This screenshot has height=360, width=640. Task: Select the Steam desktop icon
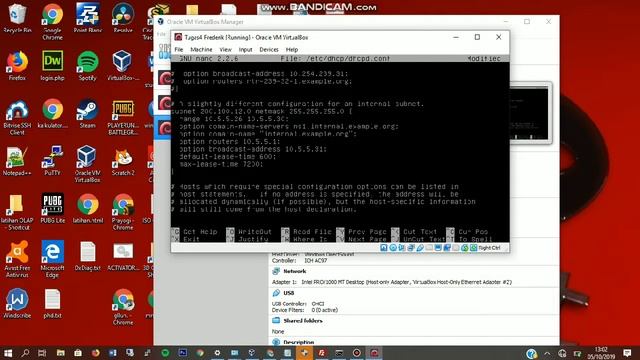[88, 113]
